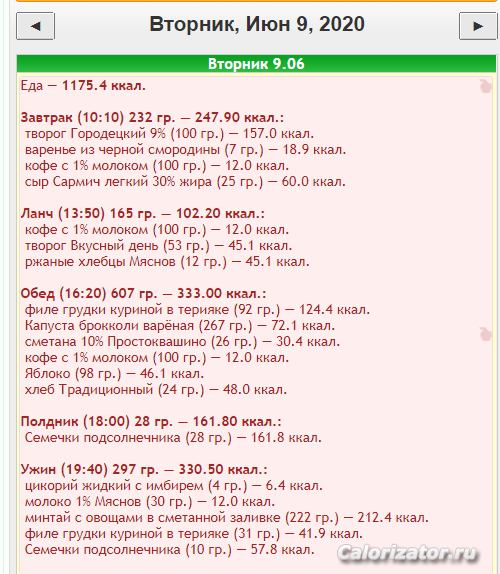
Task: Go to next day with right arrow
Action: click(x=478, y=26)
